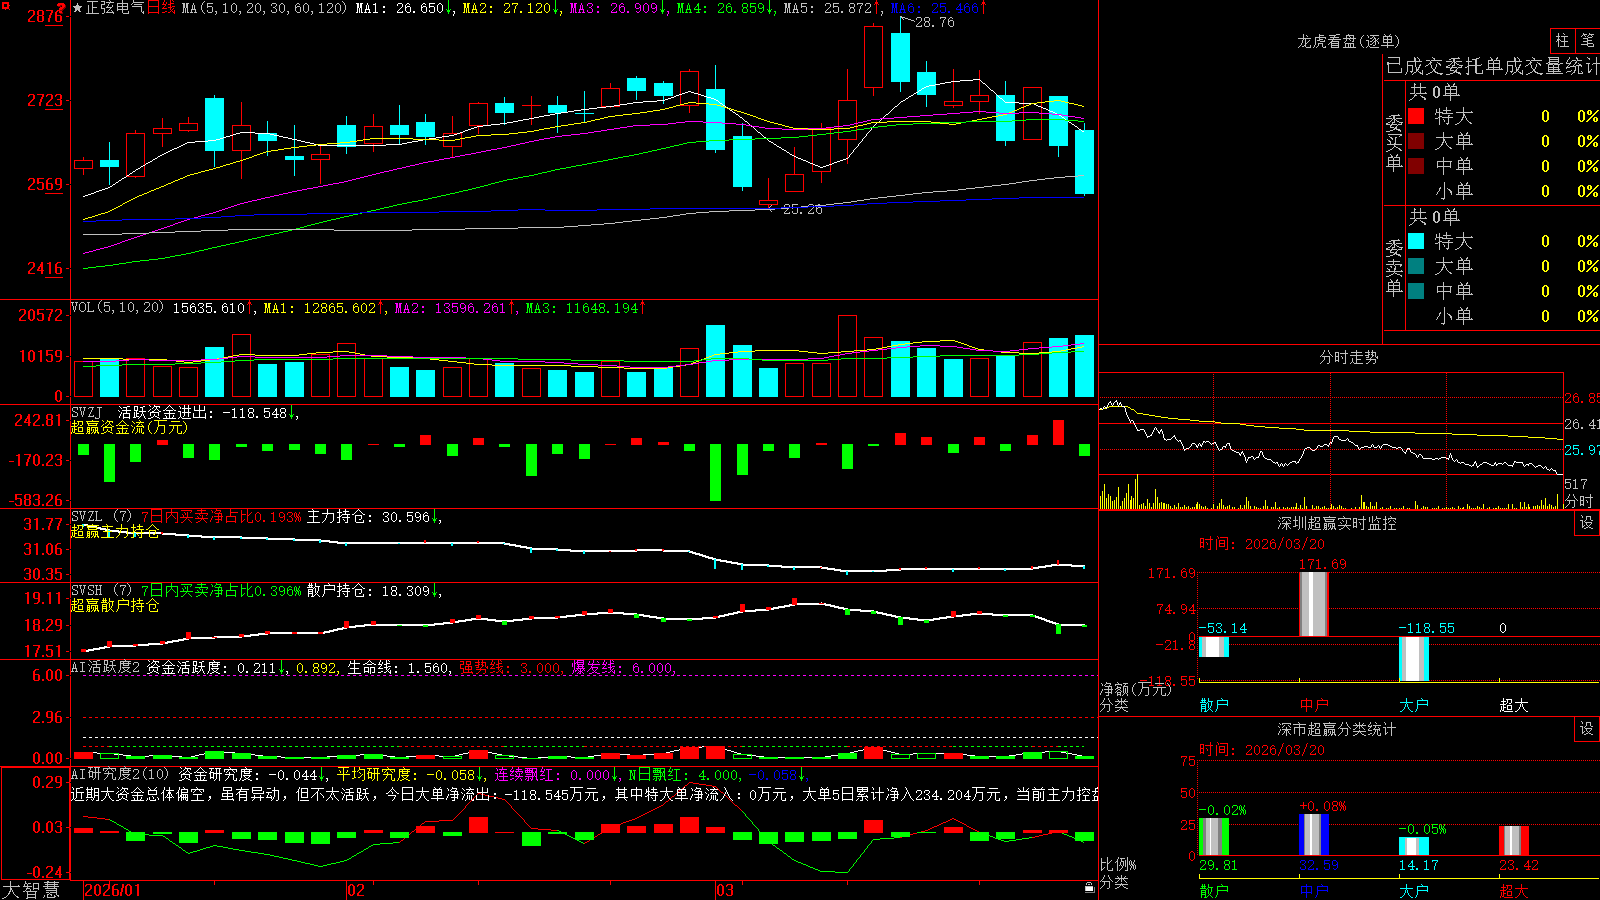This screenshot has width=1600, height=900.
Task: Click the 28.76 high price label
Action: 935,22
